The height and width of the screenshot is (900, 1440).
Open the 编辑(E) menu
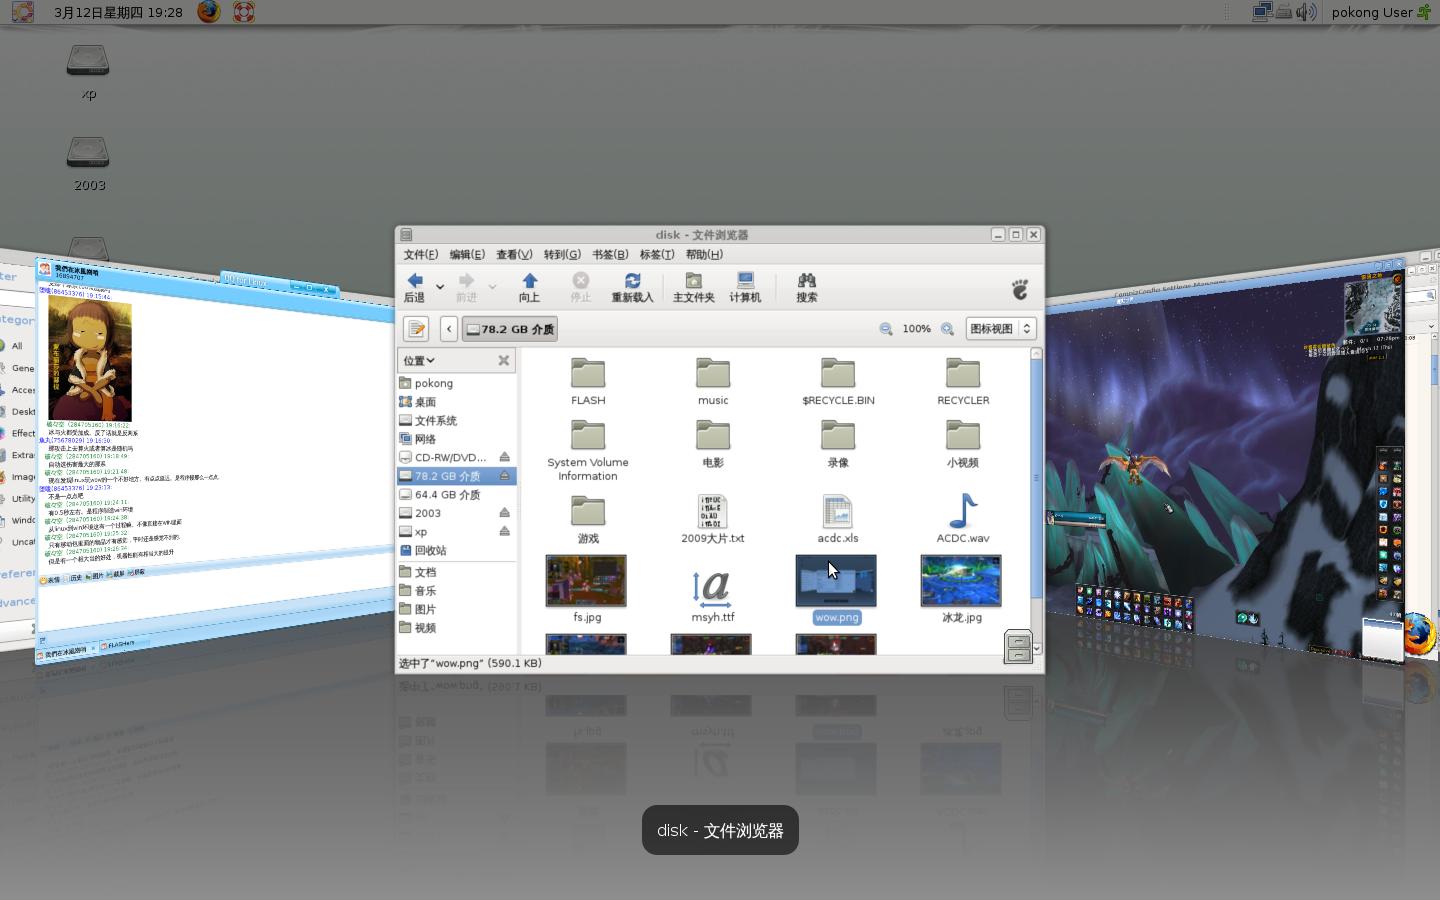(x=467, y=255)
